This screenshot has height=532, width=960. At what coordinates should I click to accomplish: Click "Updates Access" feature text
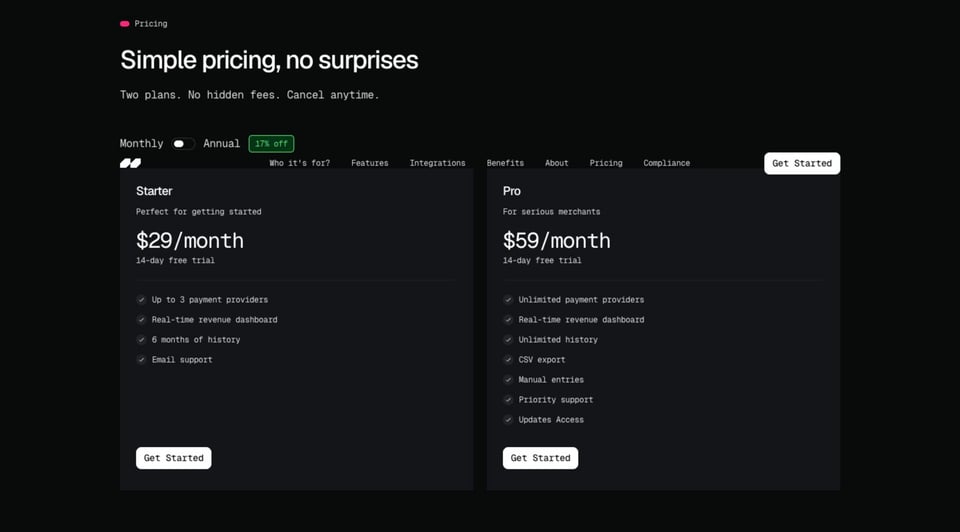551,420
